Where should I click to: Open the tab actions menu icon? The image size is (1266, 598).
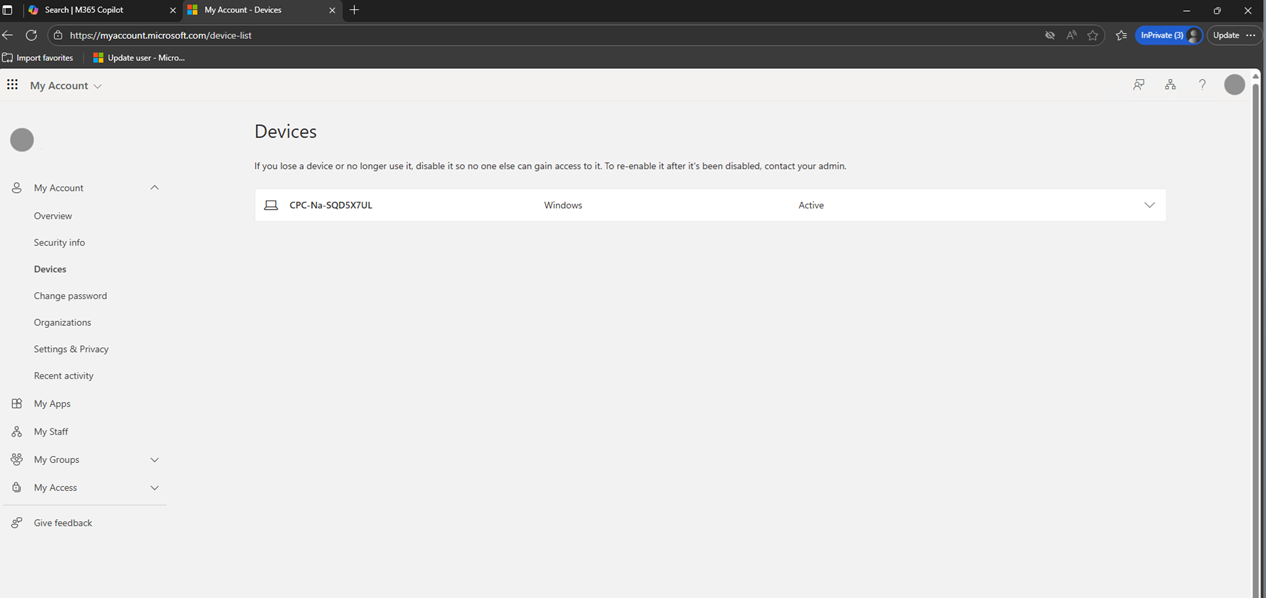coord(7,10)
